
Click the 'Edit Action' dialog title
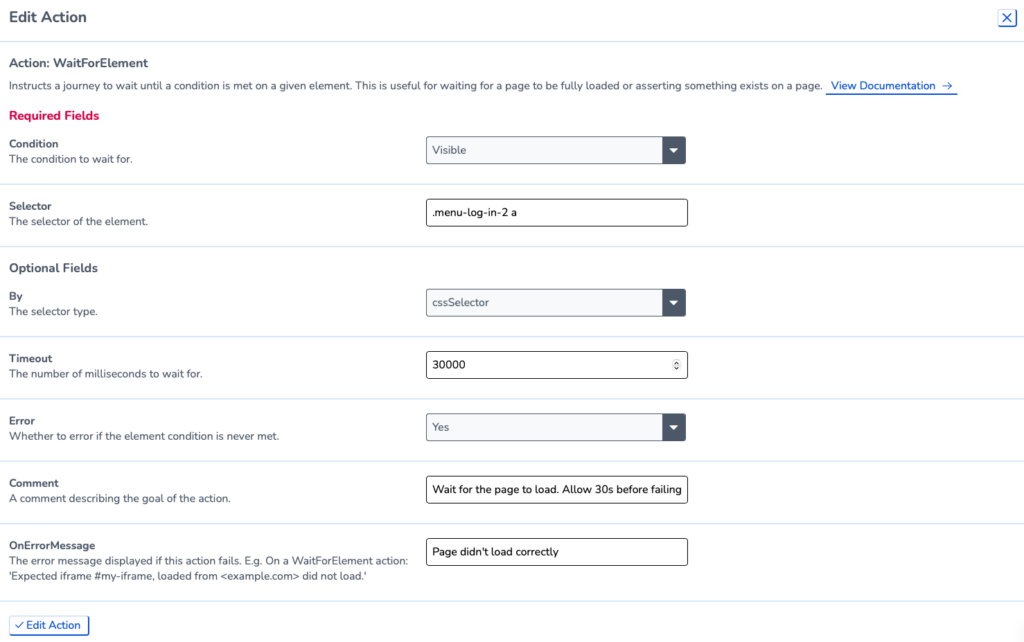point(48,17)
